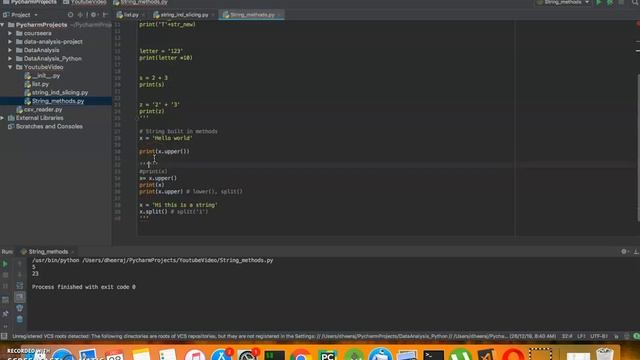This screenshot has width=640, height=360.
Task: Click the green Run button in top toolbar
Action: [599, 2]
